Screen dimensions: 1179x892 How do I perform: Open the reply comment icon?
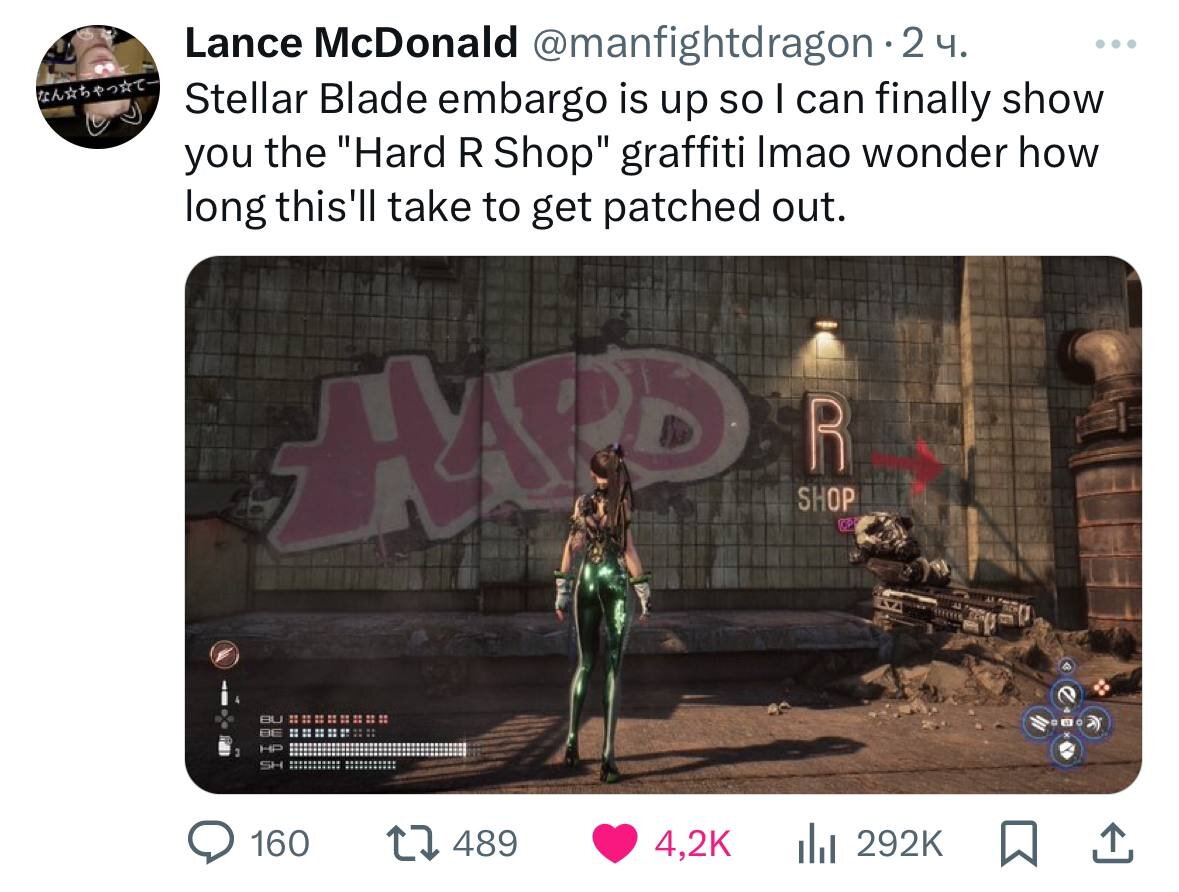(x=211, y=842)
